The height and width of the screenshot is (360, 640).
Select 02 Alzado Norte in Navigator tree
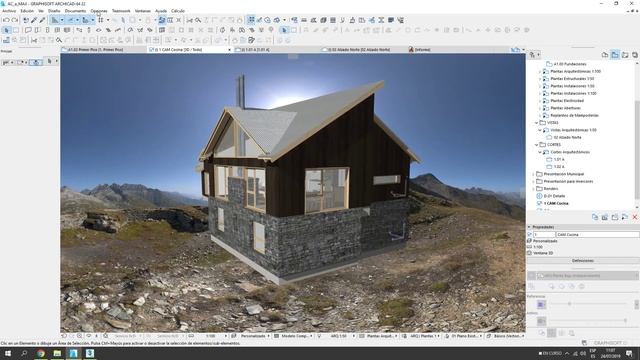[x=568, y=138]
